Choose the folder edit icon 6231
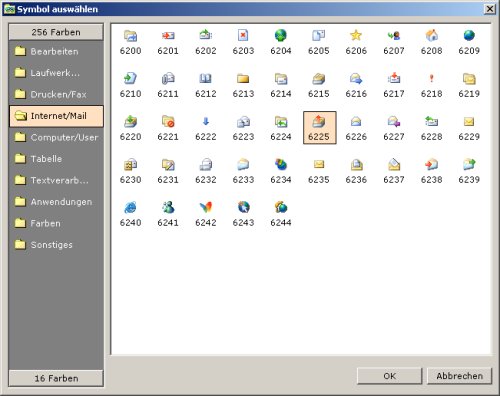The image size is (500, 396). tap(168, 164)
